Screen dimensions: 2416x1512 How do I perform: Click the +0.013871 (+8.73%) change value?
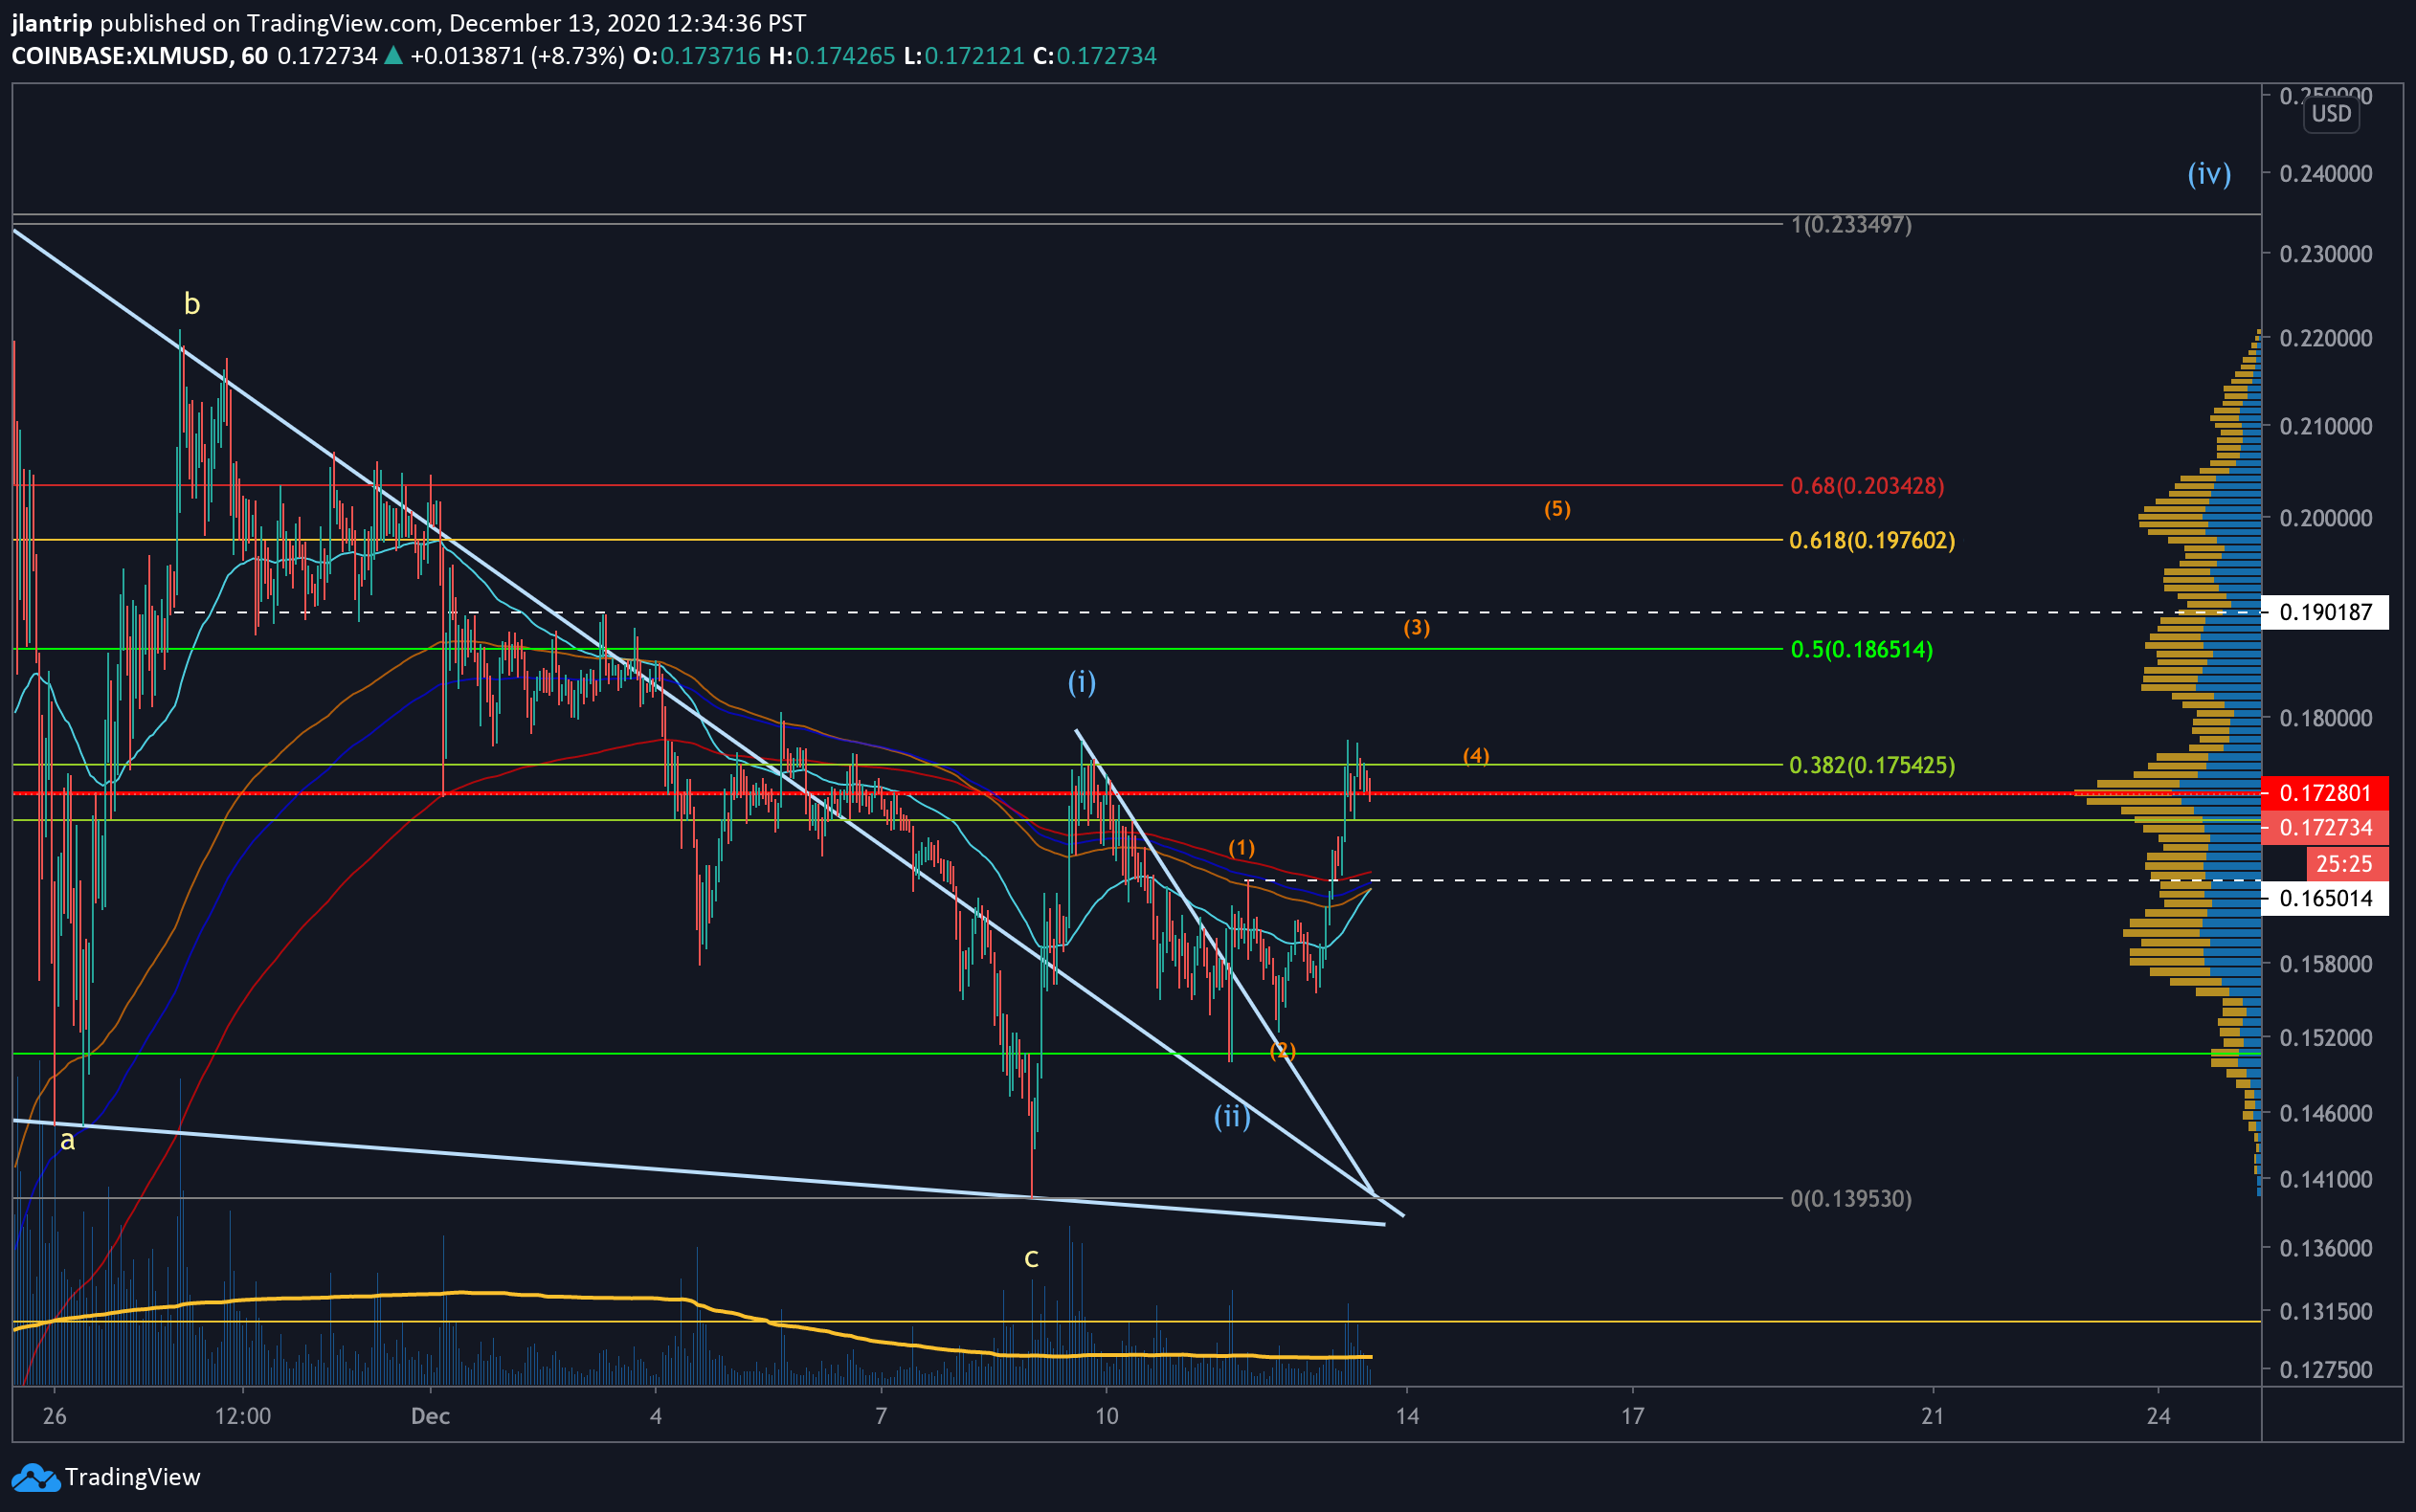(x=517, y=56)
